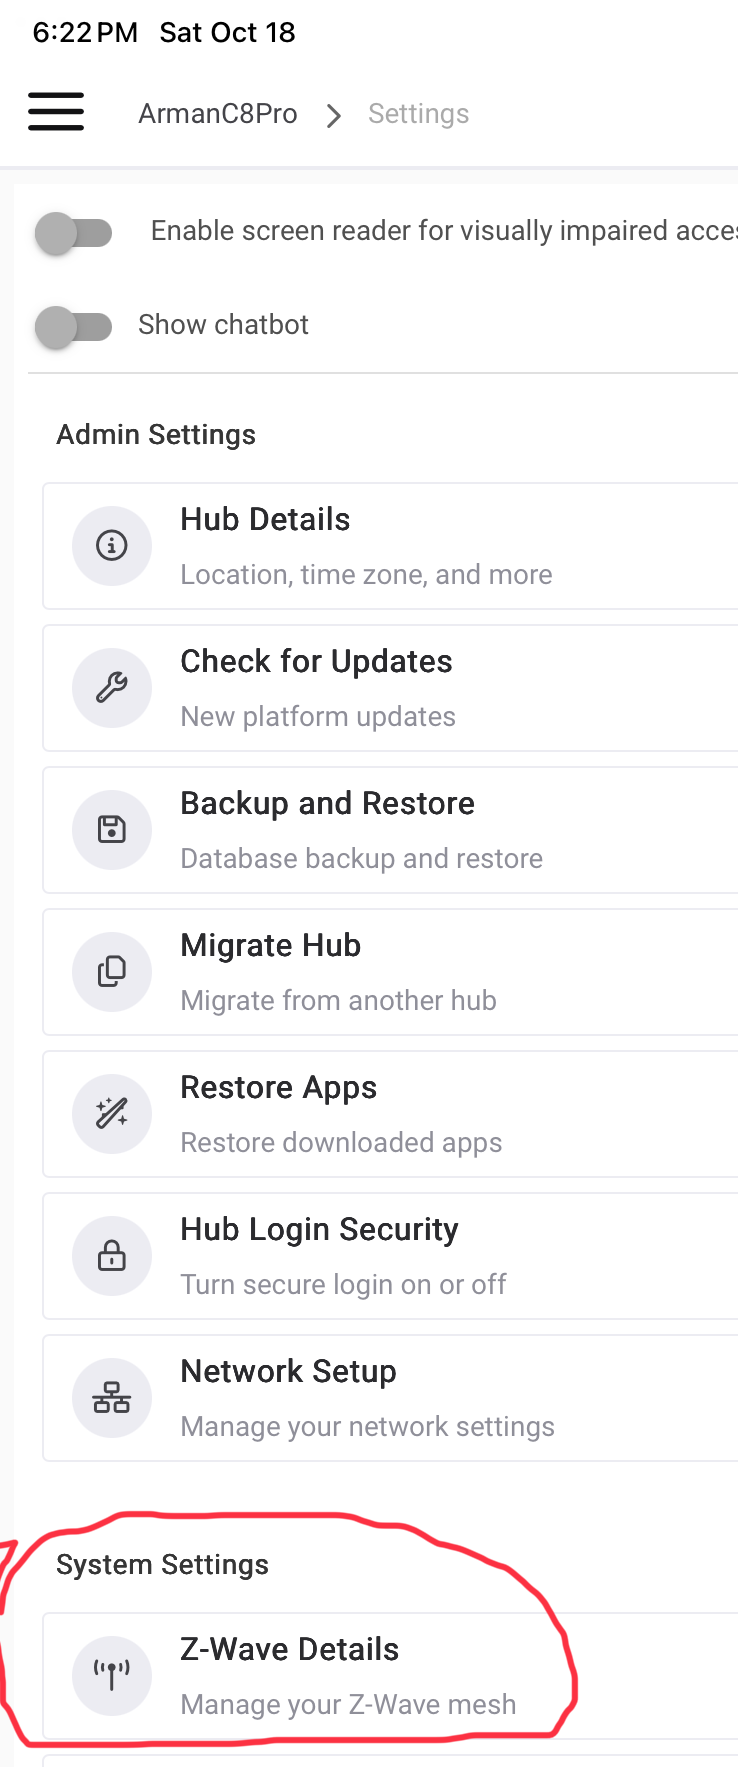738x1767 pixels.
Task: Click the Restore Apps magic wand icon
Action: [112, 1114]
